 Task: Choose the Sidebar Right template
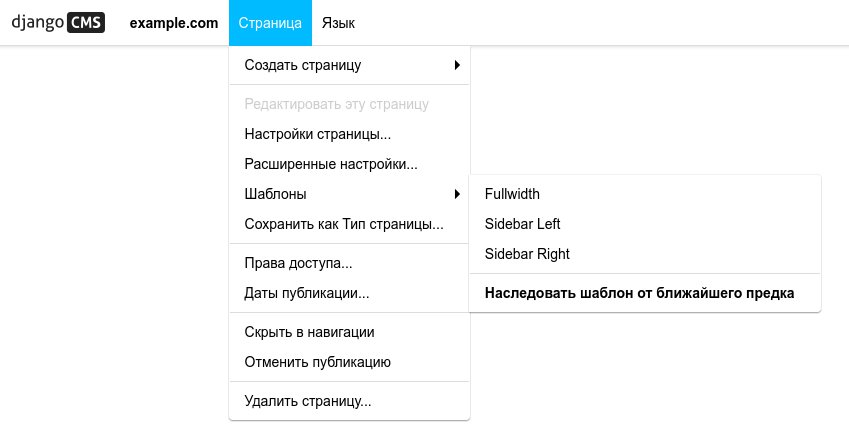coord(645,254)
